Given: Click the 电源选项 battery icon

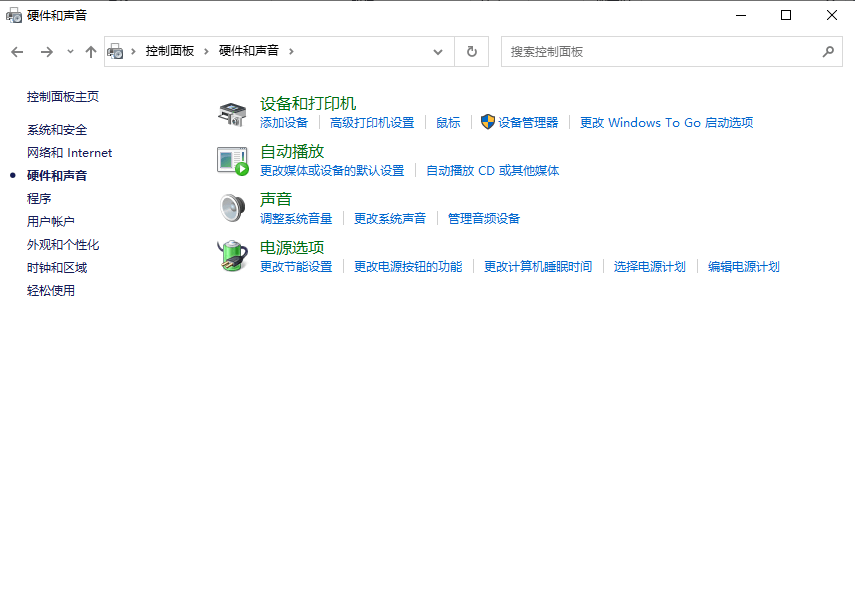Looking at the screenshot, I should click(231, 255).
